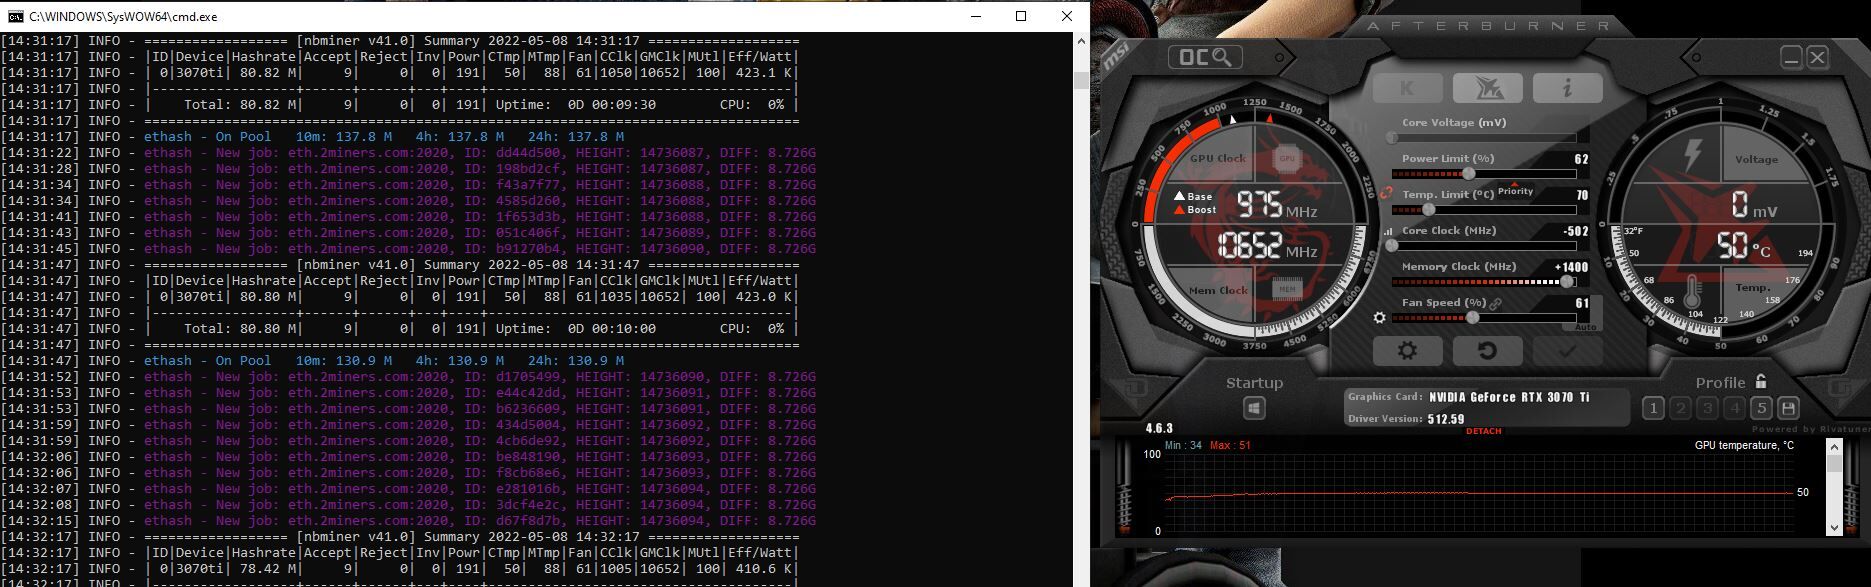This screenshot has height=587, width=1871.
Task: Click the Temp. Limit value 70
Action: coord(1582,195)
